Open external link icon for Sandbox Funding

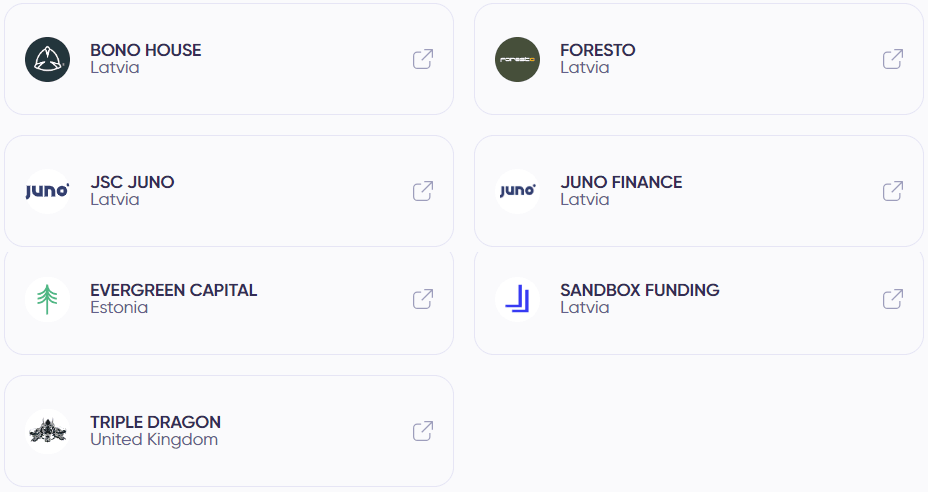[892, 299]
